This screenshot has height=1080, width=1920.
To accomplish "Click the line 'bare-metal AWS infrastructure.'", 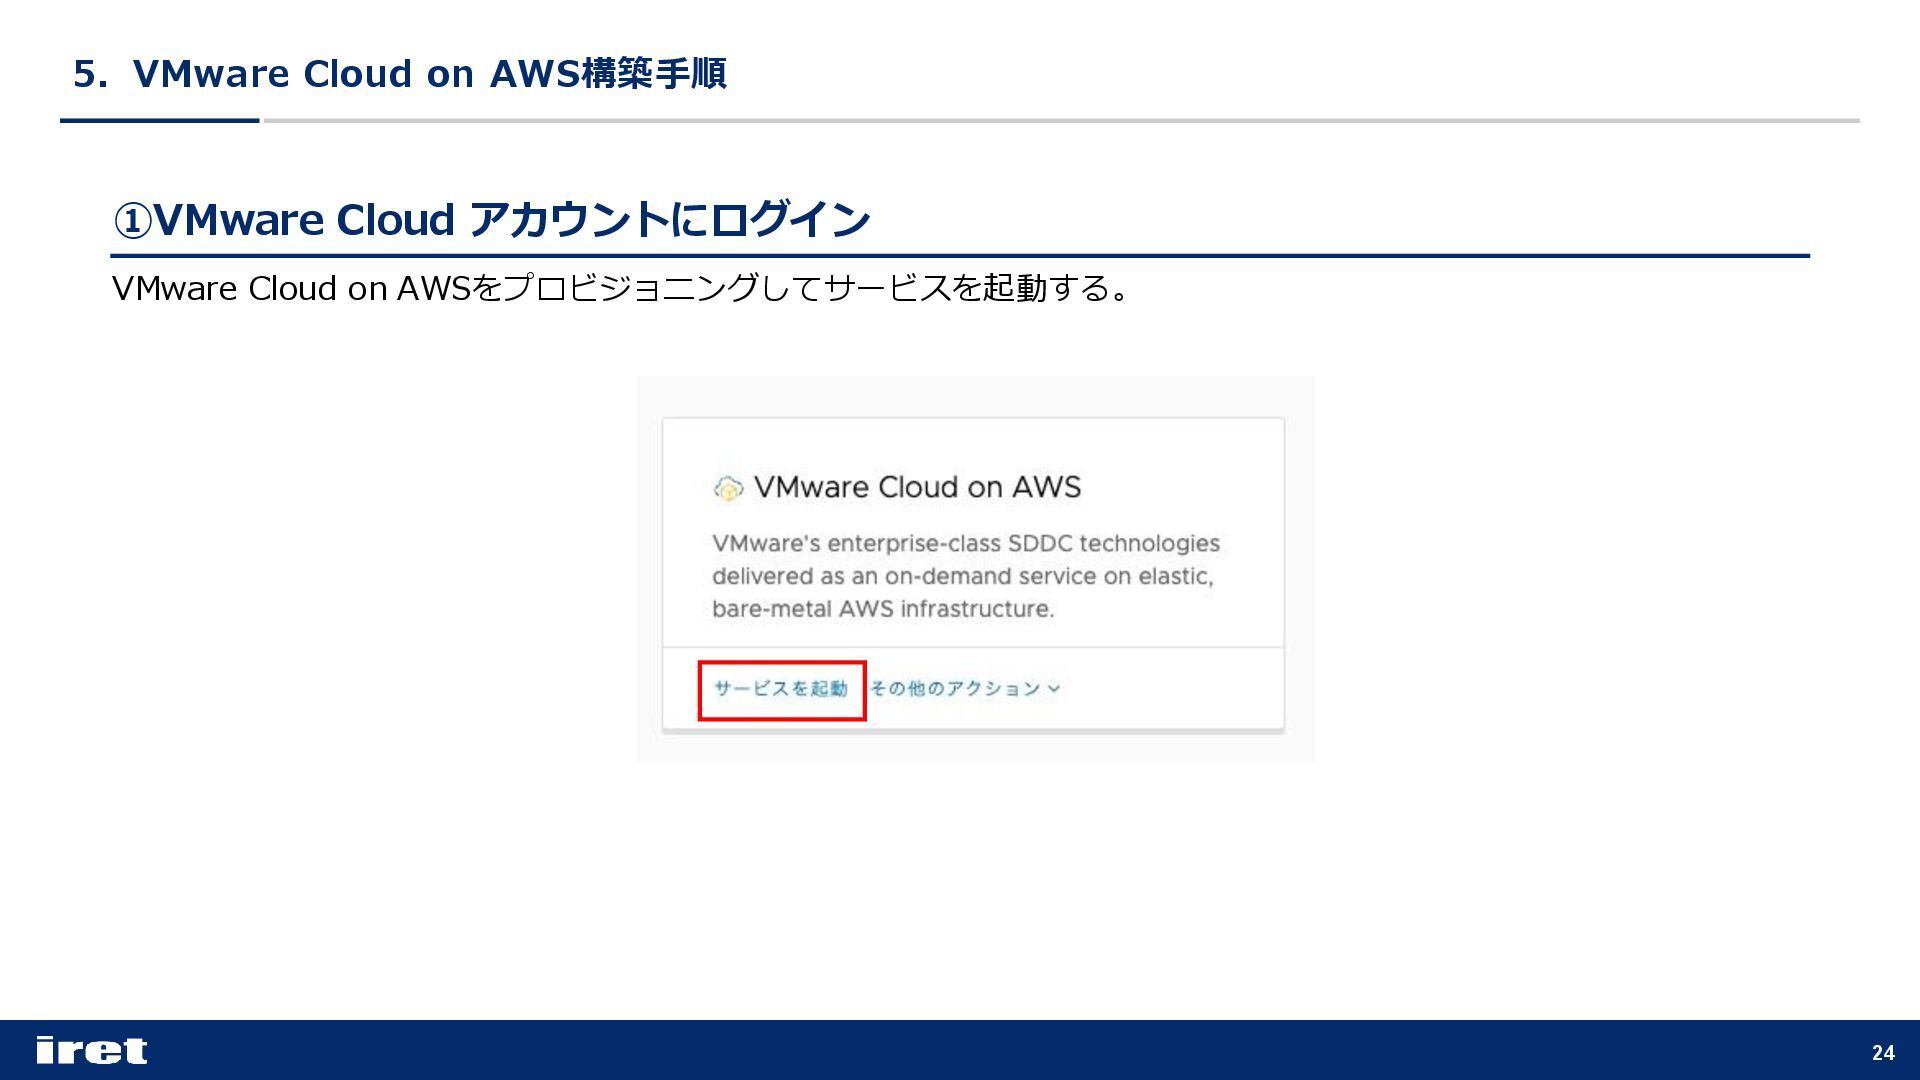I will click(x=883, y=609).
